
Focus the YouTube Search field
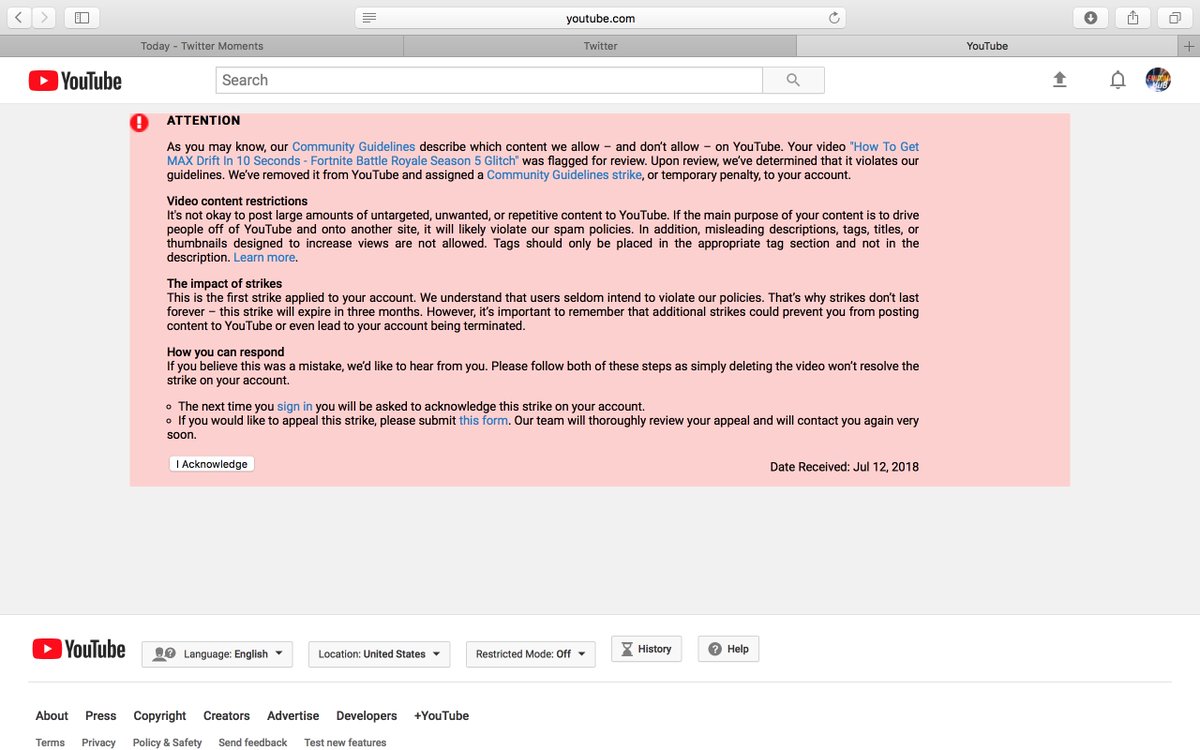489,80
